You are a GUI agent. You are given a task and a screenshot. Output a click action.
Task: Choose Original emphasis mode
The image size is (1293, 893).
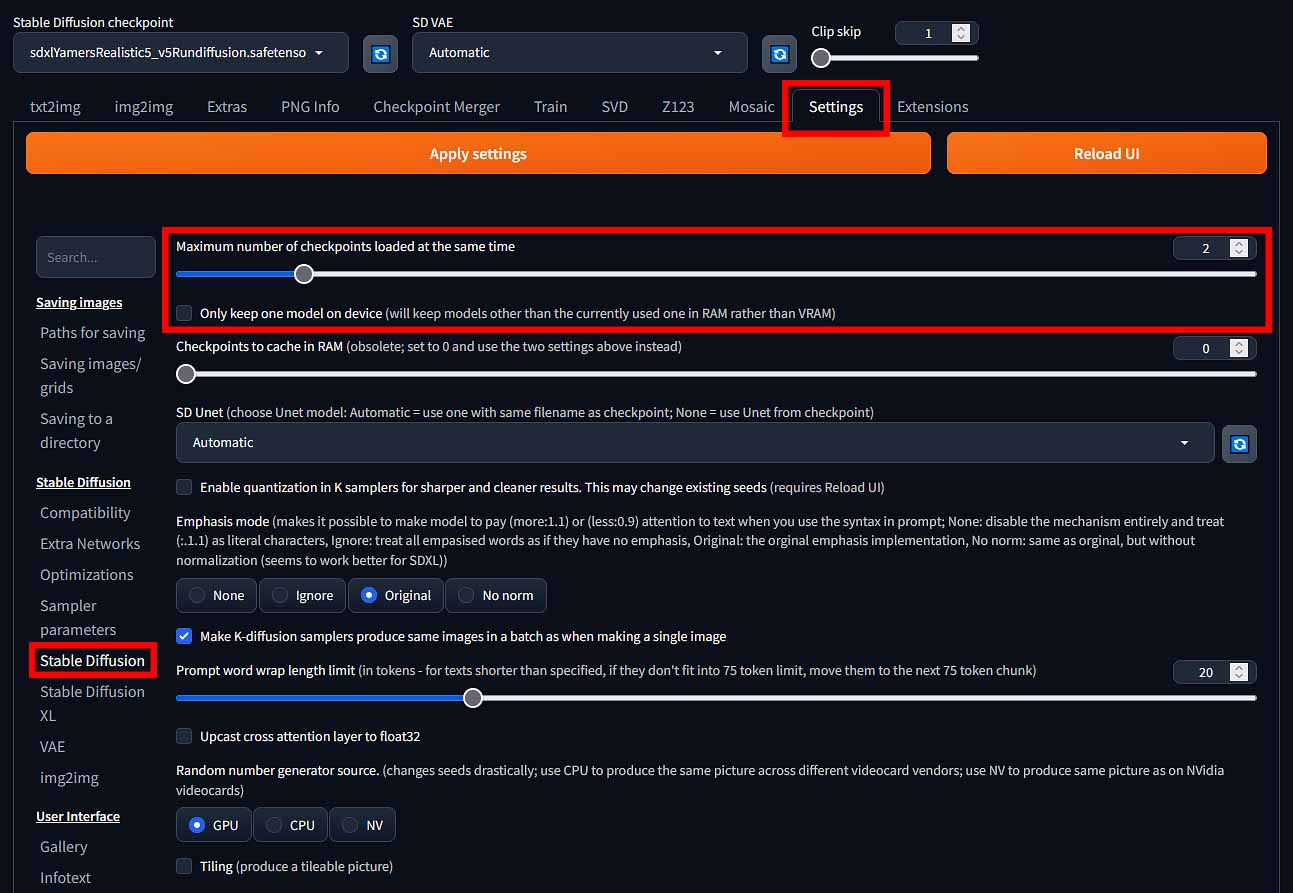[x=397, y=595]
